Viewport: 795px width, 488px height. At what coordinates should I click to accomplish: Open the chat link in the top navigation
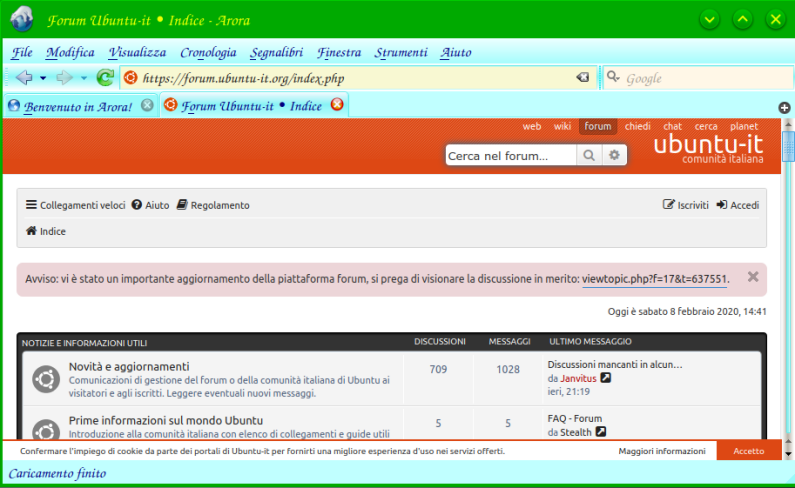[x=672, y=126]
